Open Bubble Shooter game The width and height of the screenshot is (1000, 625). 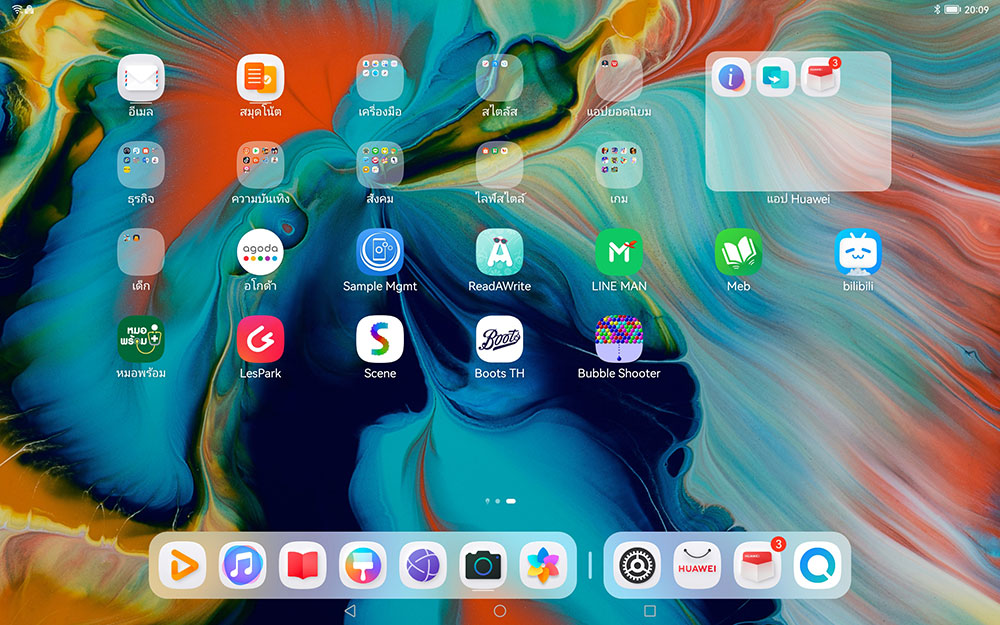pyautogui.click(x=619, y=340)
